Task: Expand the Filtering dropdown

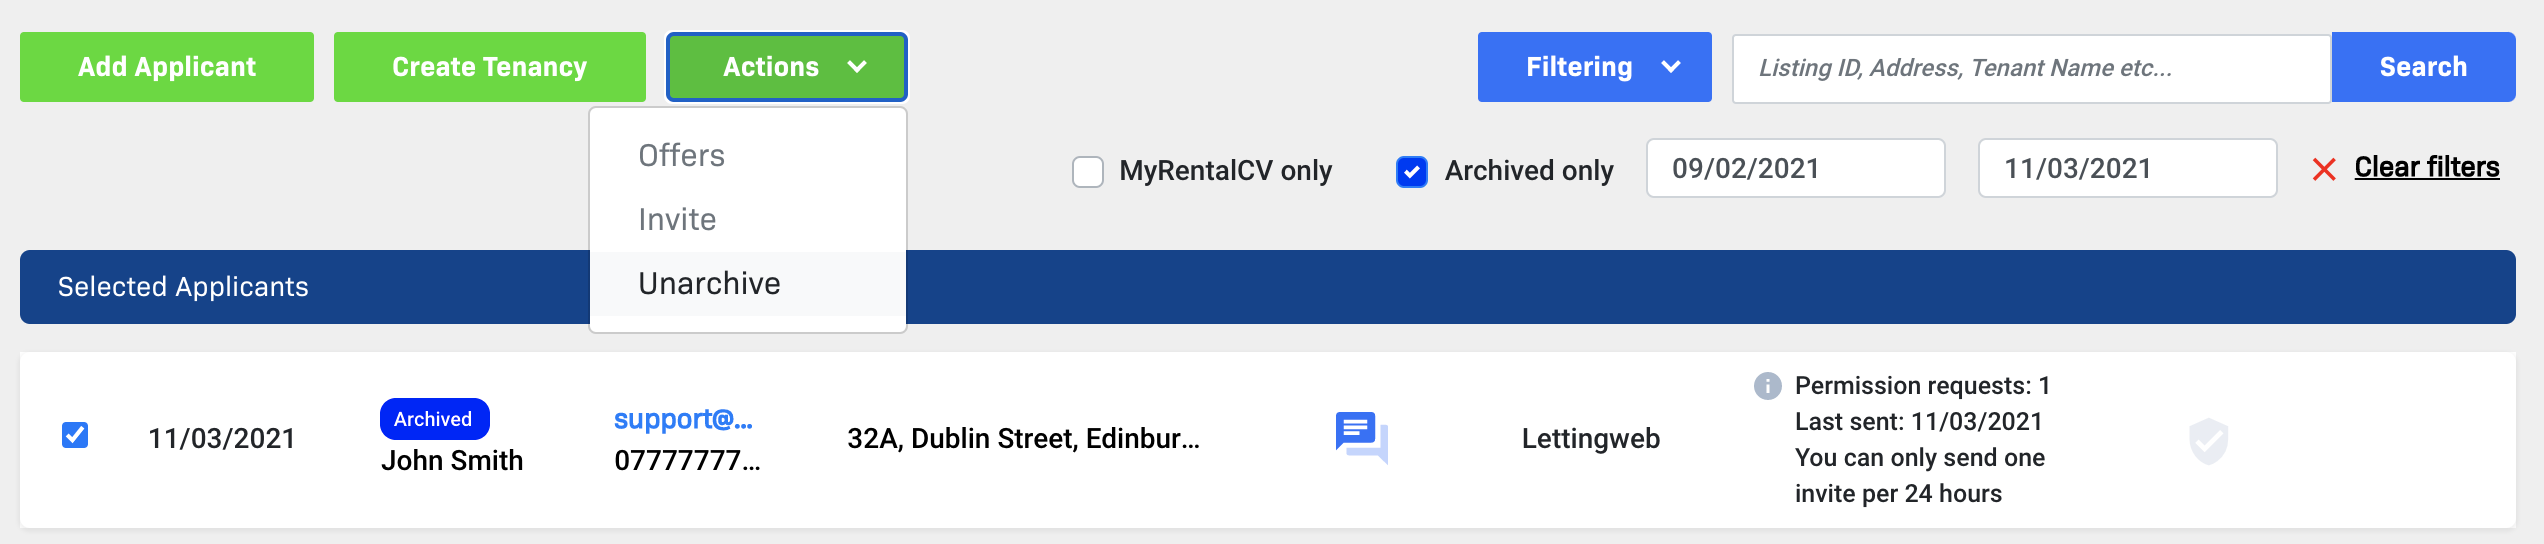Action: pos(1594,67)
